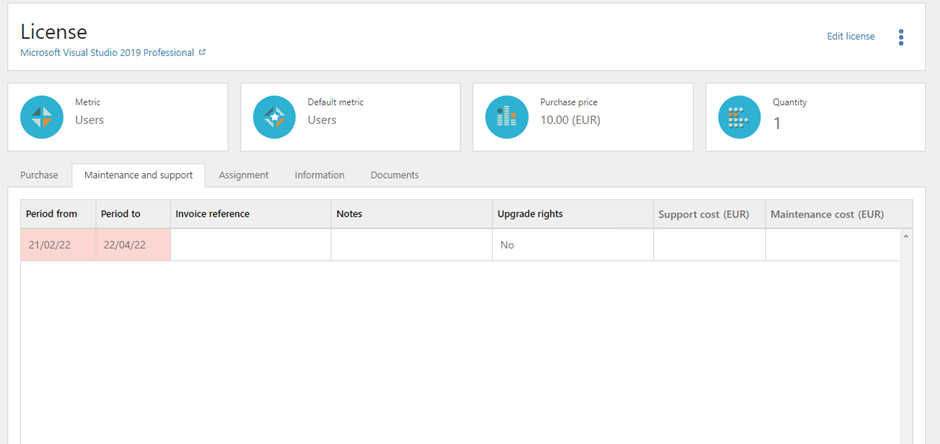Click the Upgrade rights value No
The image size is (940, 444).
507,245
